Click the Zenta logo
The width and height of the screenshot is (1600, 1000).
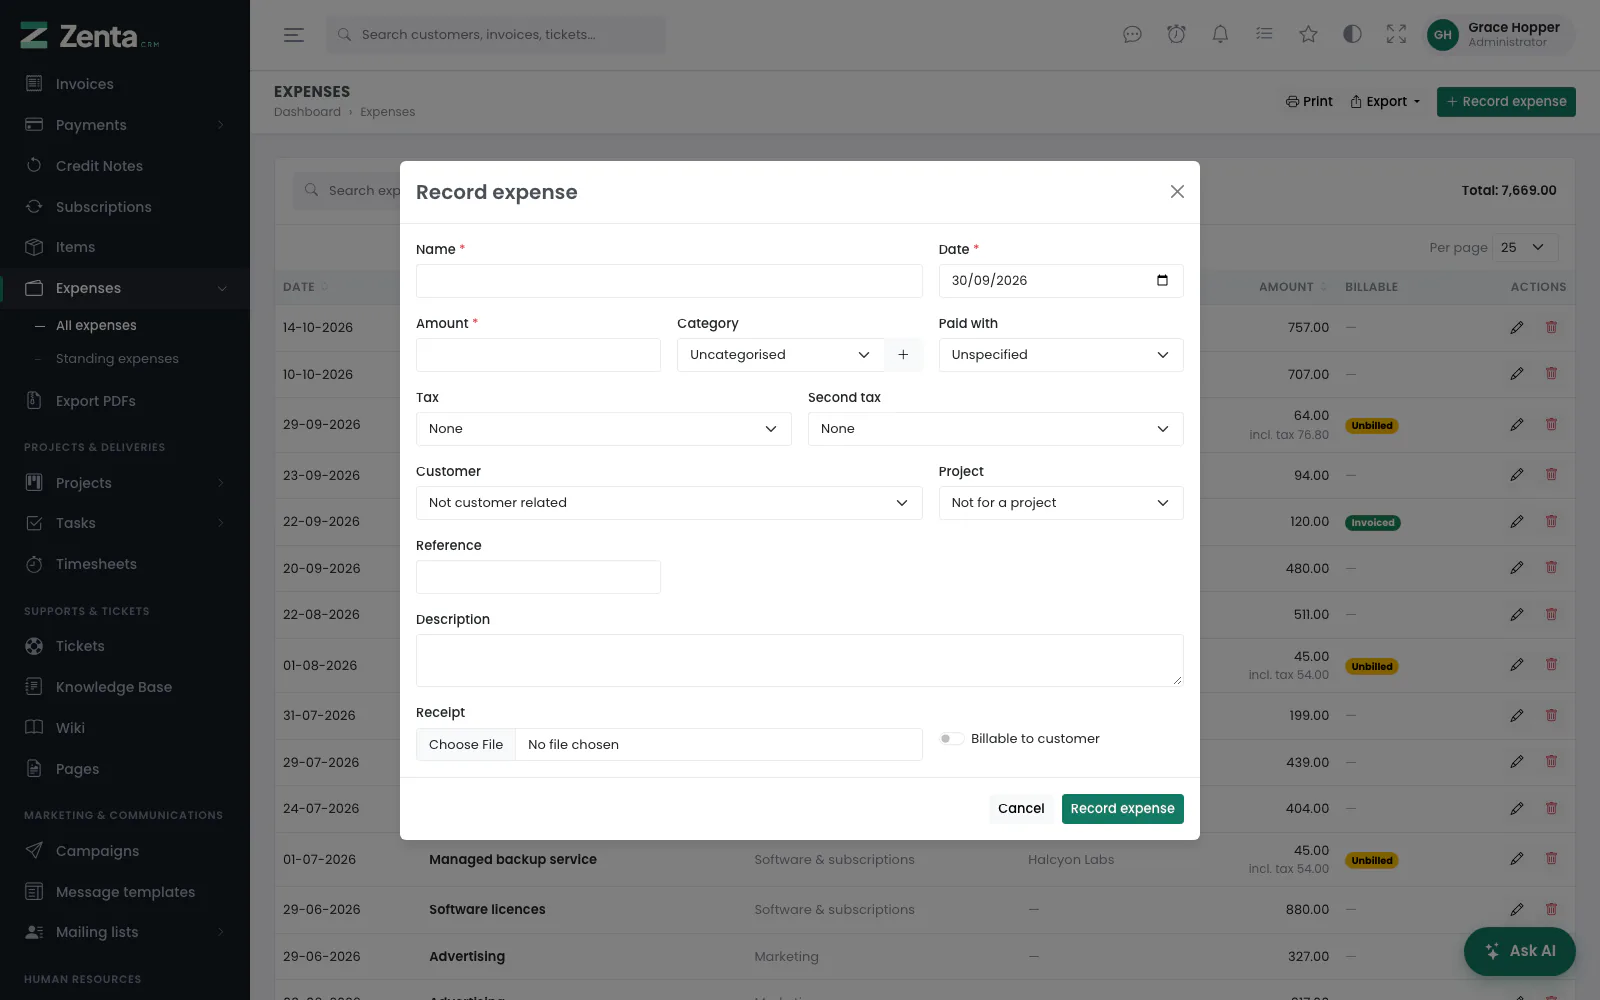tap(90, 36)
